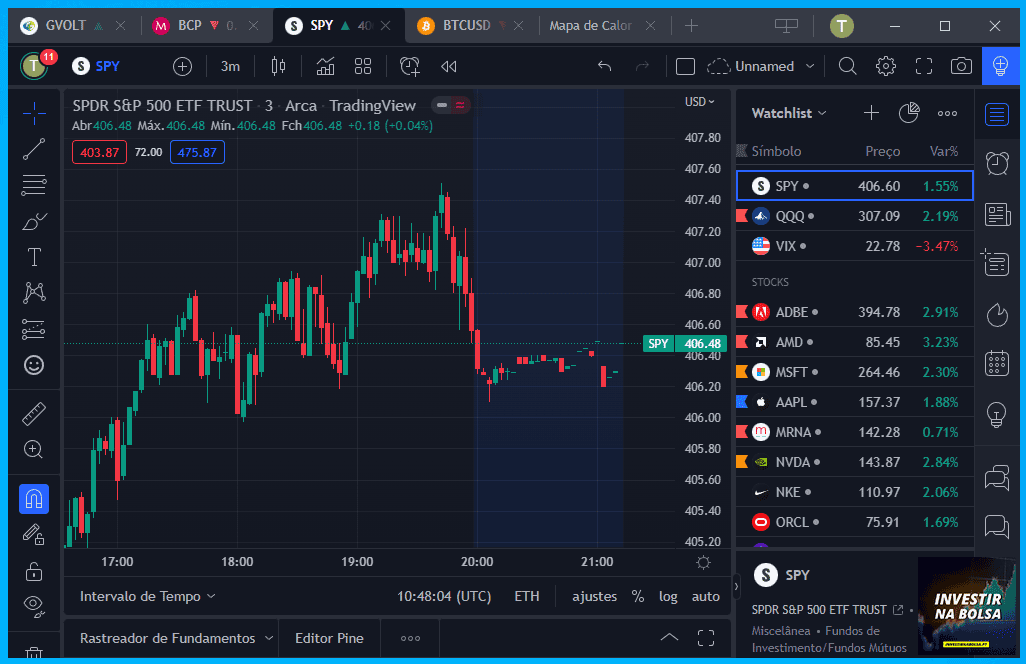This screenshot has width=1026, height=664.
Task: Select the trend line drawing tool
Action: [x=34, y=149]
